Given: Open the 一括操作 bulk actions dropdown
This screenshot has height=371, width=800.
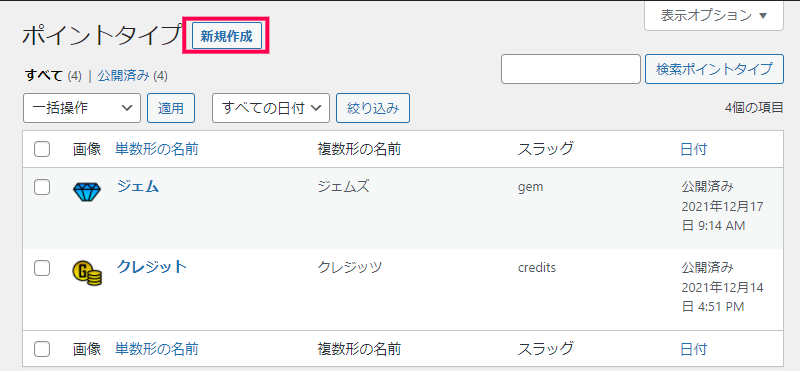Looking at the screenshot, I should coord(82,108).
